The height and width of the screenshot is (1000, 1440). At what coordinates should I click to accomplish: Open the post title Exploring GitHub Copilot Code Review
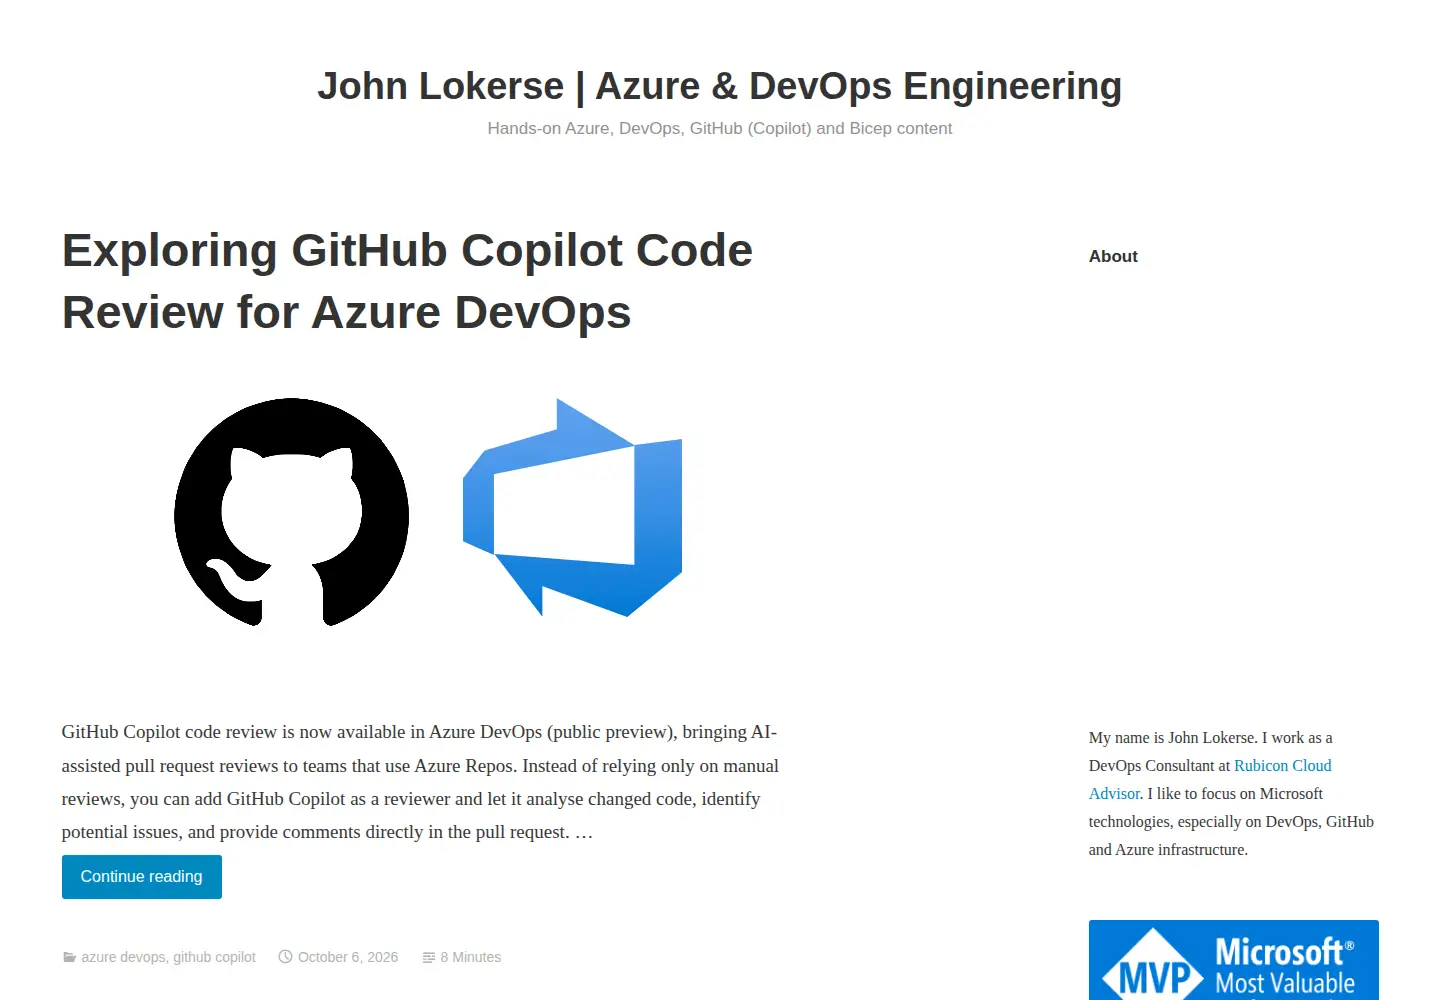pos(407,281)
